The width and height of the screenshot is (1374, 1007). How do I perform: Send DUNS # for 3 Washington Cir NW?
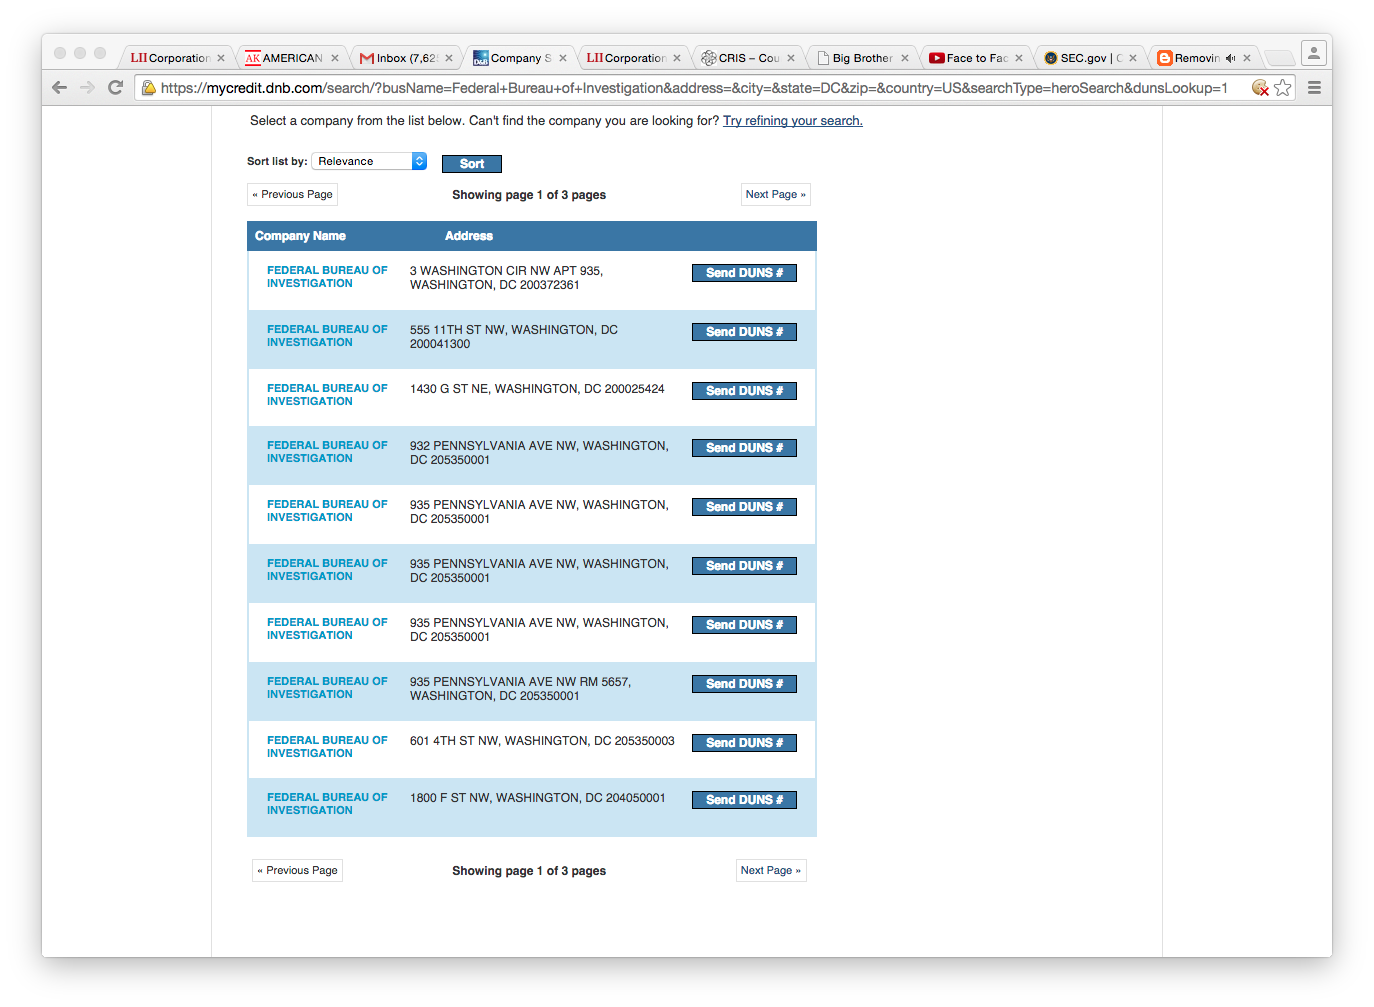point(744,273)
